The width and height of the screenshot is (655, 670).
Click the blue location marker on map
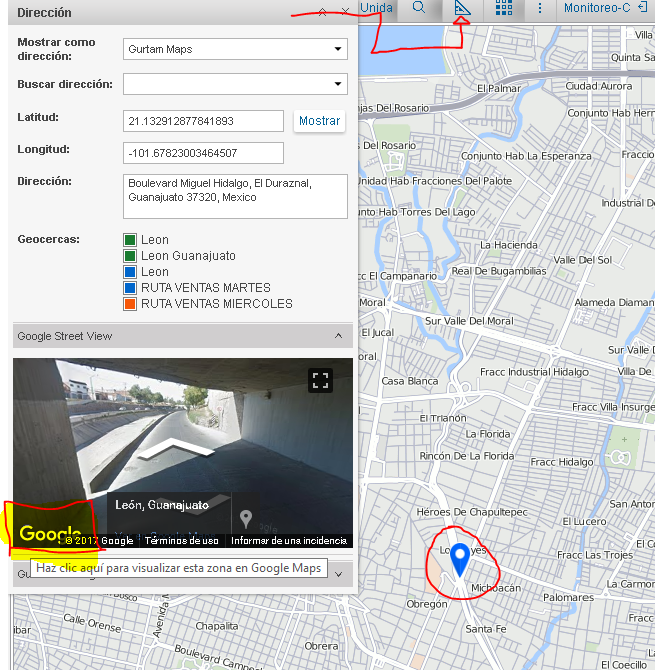click(x=460, y=559)
